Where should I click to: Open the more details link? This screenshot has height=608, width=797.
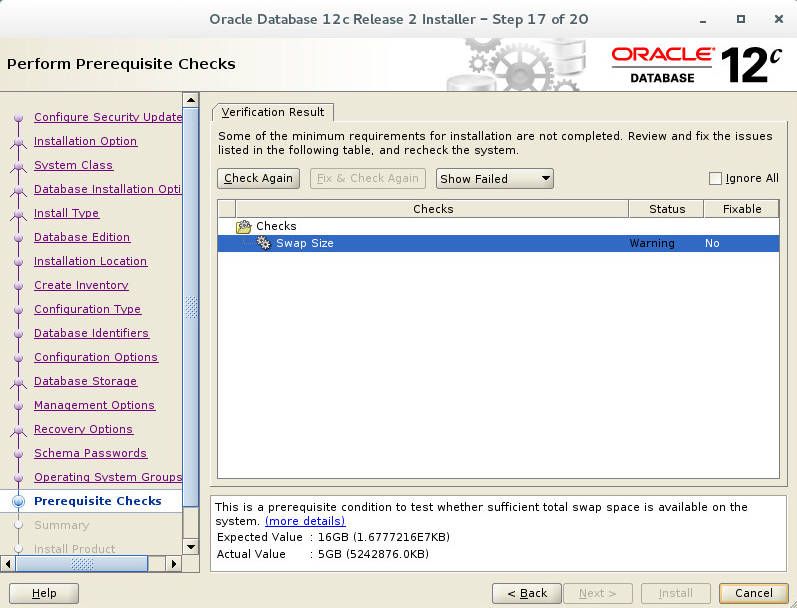tap(305, 521)
